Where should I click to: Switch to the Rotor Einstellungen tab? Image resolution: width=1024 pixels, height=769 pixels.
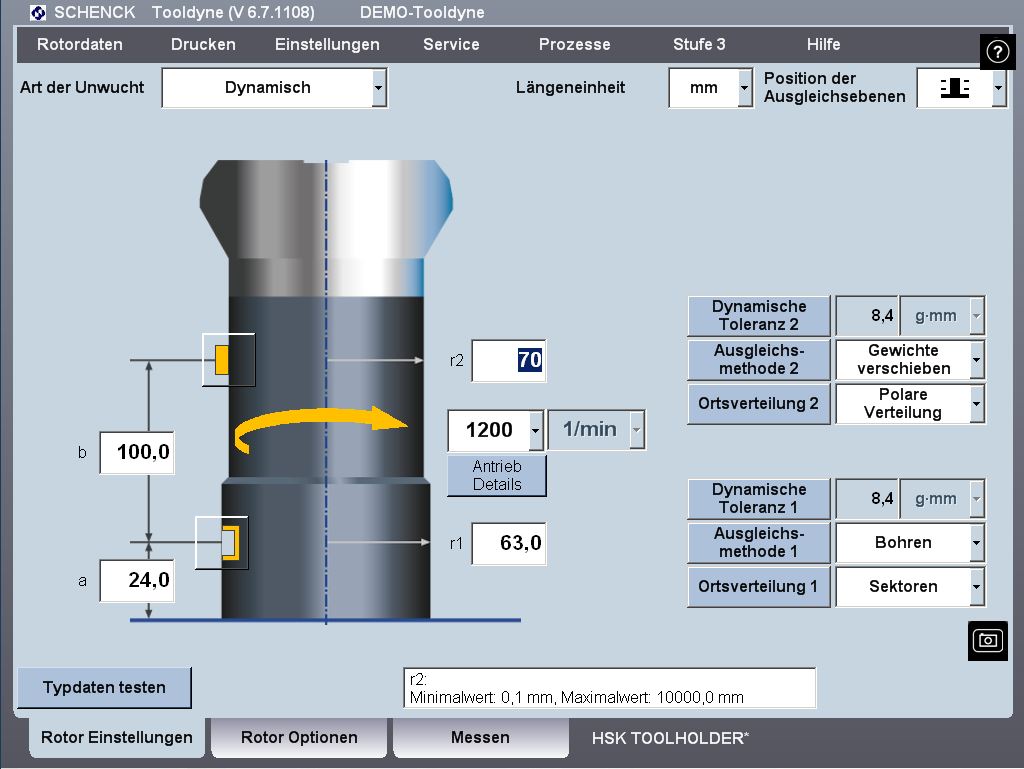[117, 738]
